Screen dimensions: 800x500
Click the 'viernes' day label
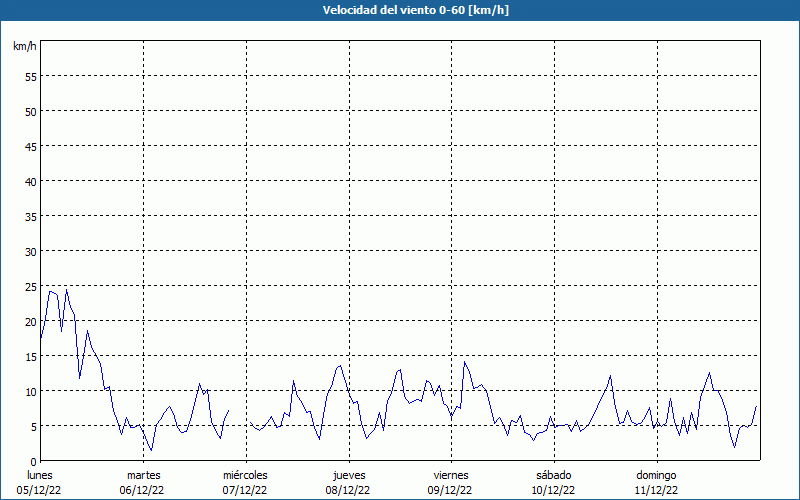point(451,476)
